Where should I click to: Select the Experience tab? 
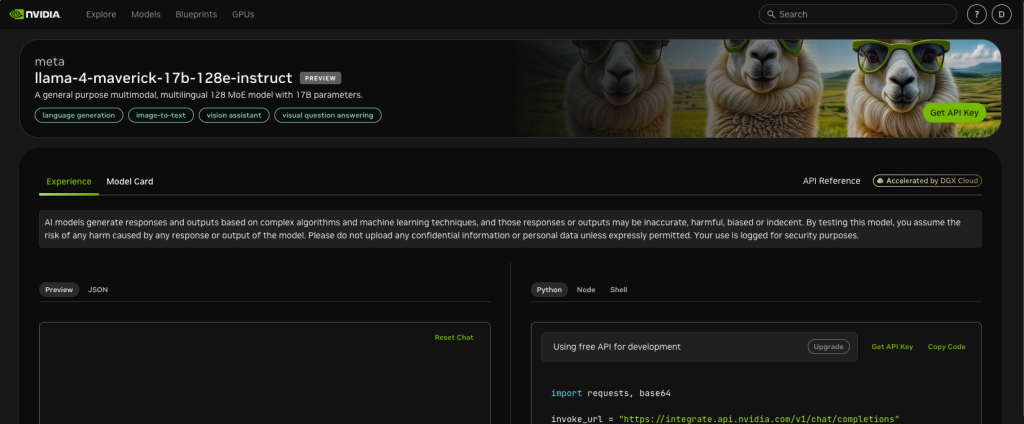(x=69, y=181)
